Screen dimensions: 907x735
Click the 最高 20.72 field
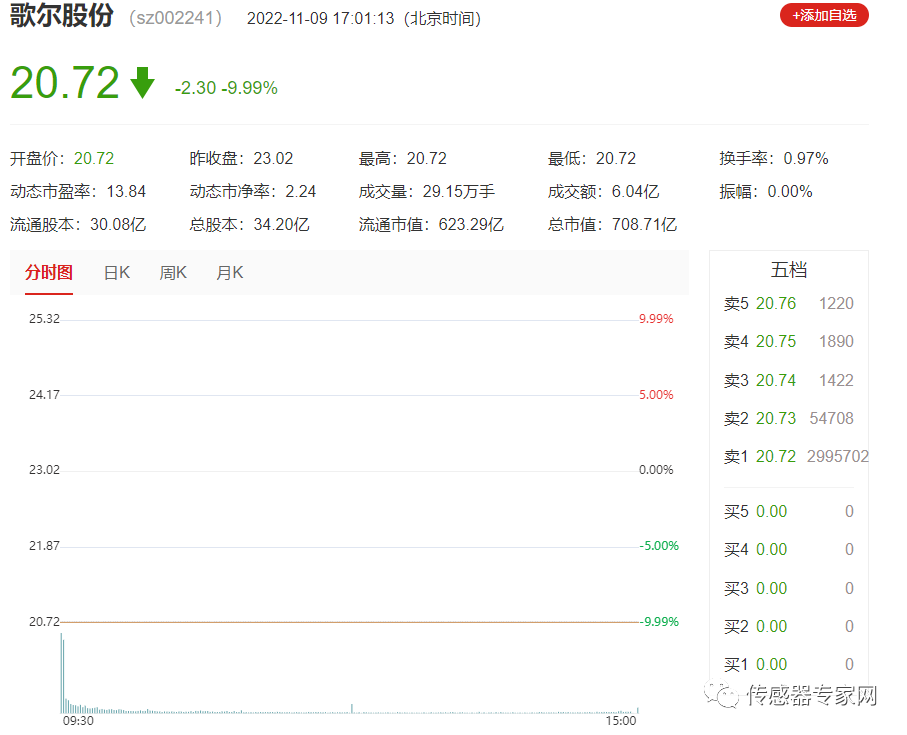(403, 158)
